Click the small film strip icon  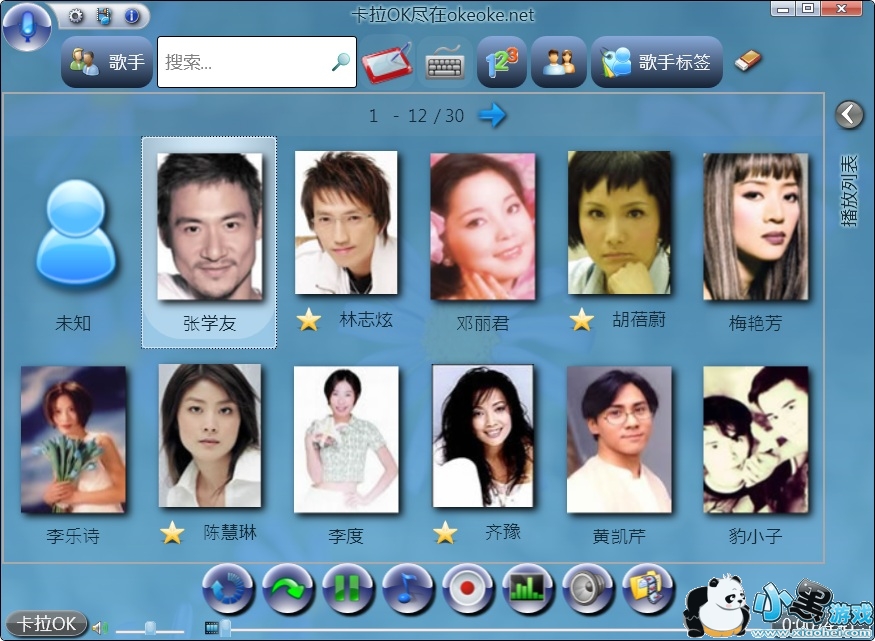(x=211, y=628)
